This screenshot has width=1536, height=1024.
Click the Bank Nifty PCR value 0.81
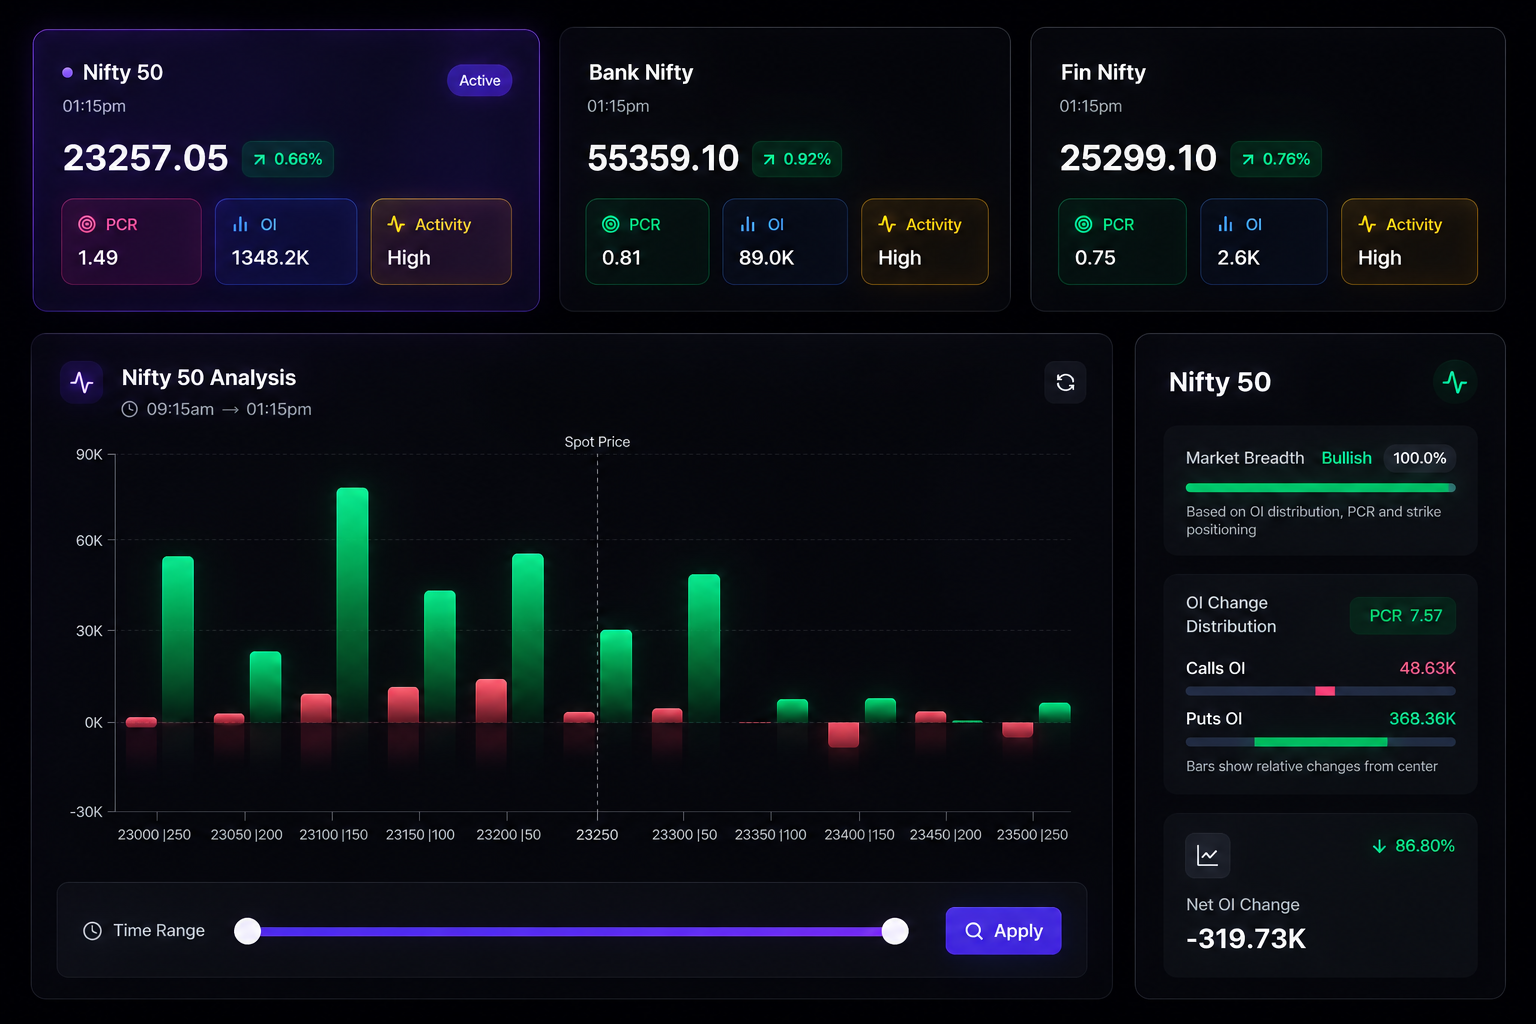[x=621, y=258]
